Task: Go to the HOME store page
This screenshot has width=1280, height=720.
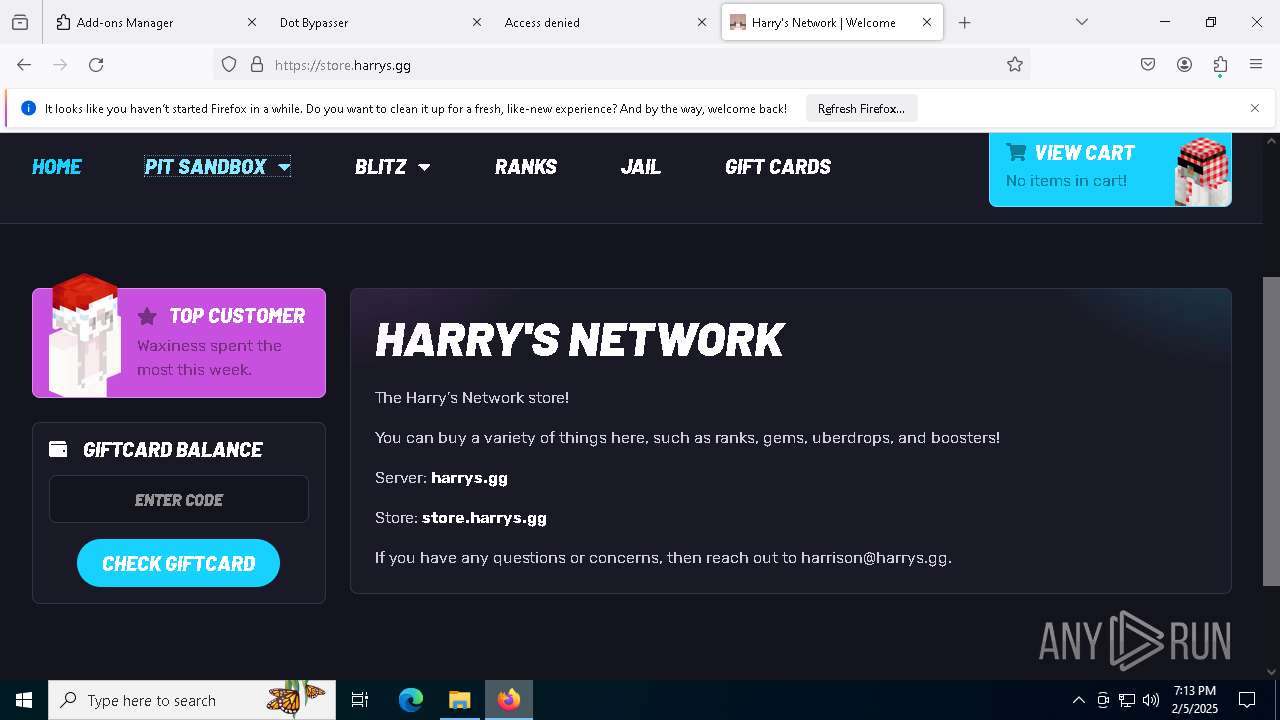Action: click(x=57, y=167)
